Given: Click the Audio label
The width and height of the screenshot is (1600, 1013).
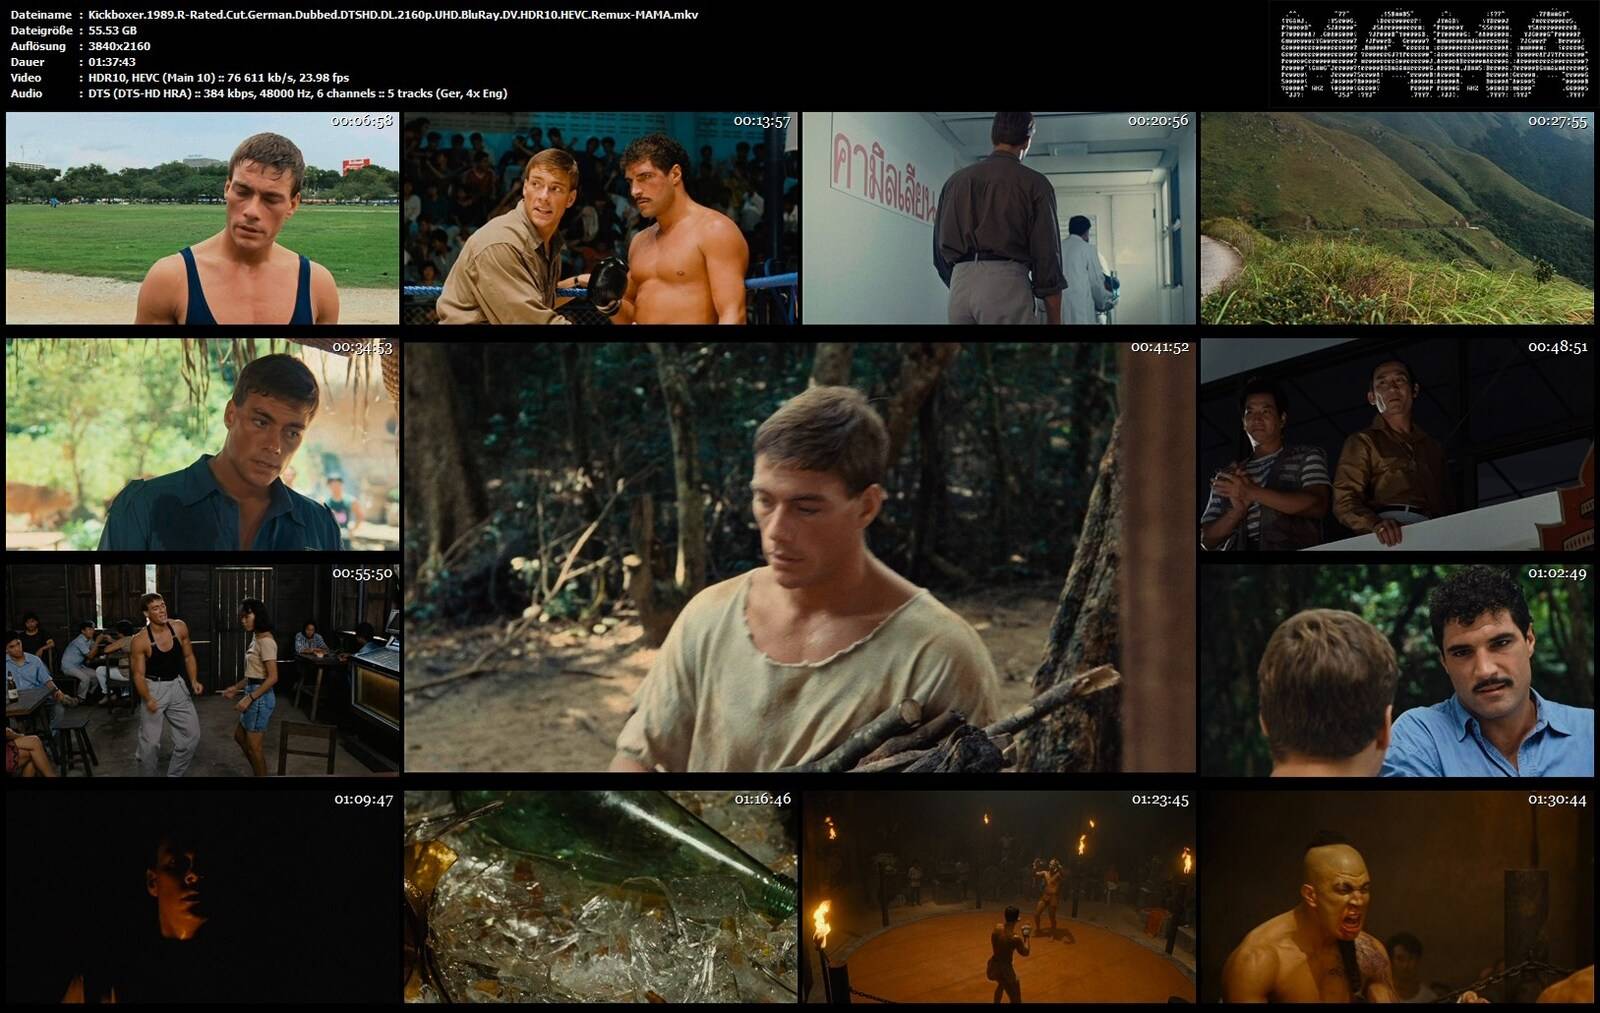Looking at the screenshot, I should (x=26, y=94).
